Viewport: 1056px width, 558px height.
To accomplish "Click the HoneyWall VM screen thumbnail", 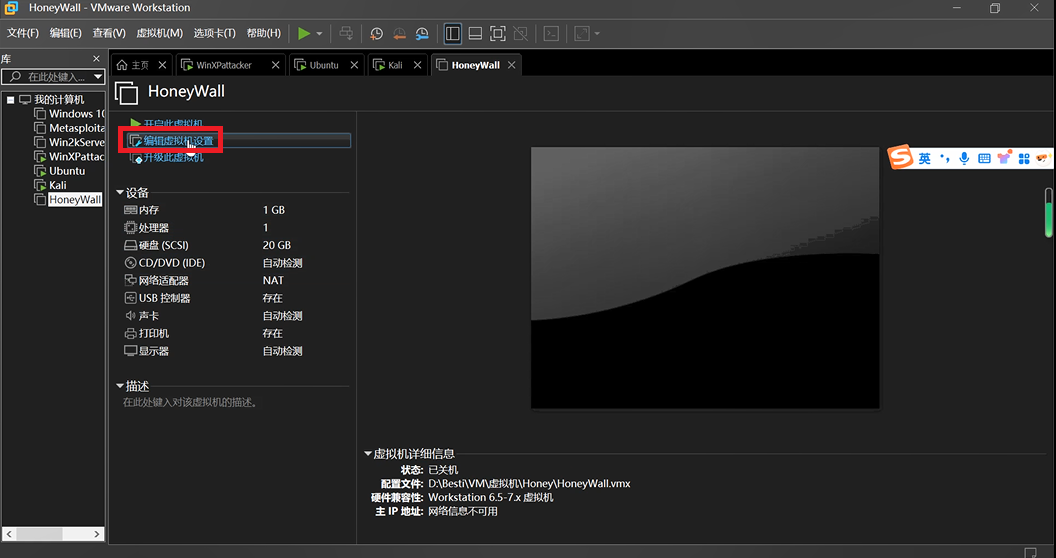I will pos(705,278).
